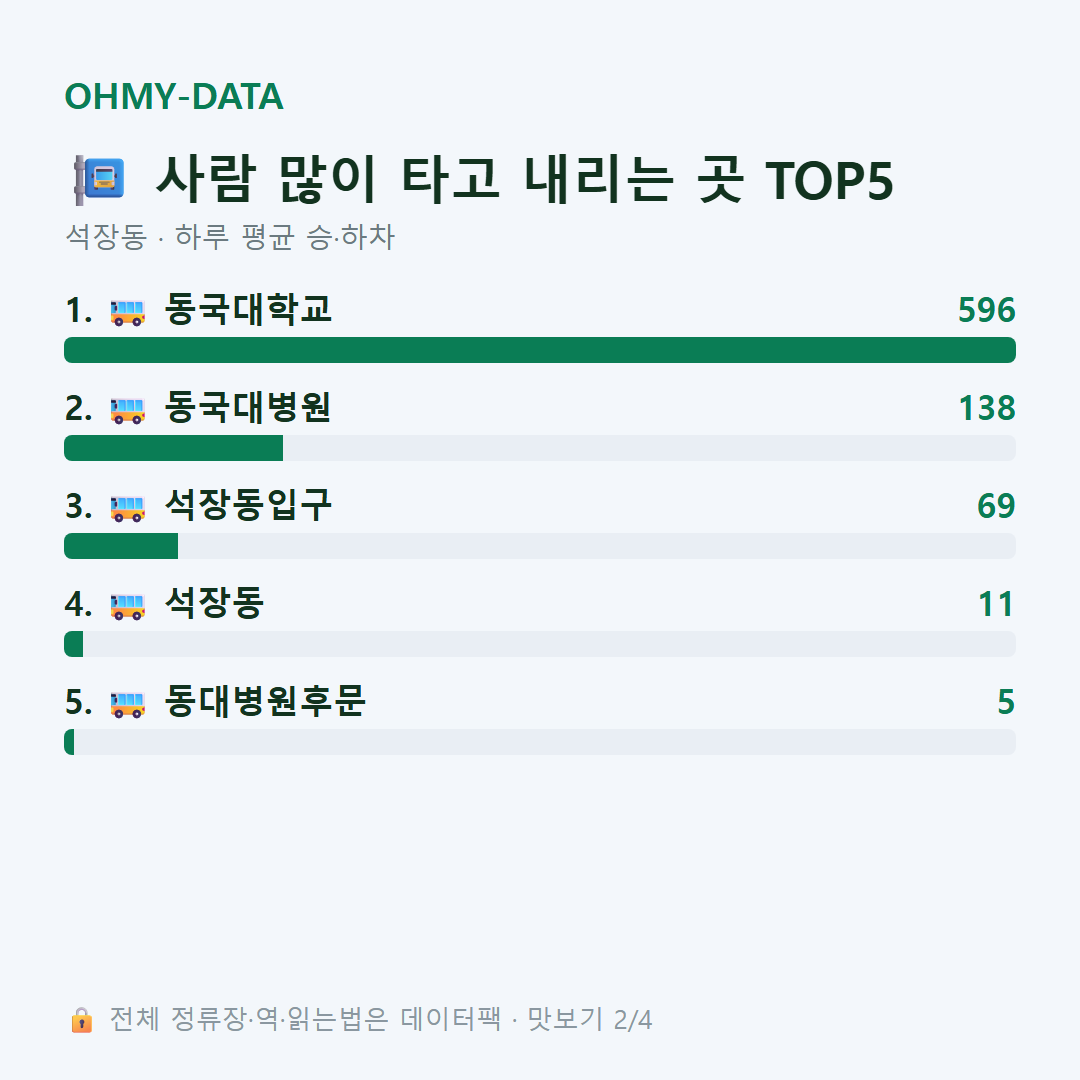Click the bus stop sign icon in title
This screenshot has height=1080, width=1080.
[x=99, y=180]
